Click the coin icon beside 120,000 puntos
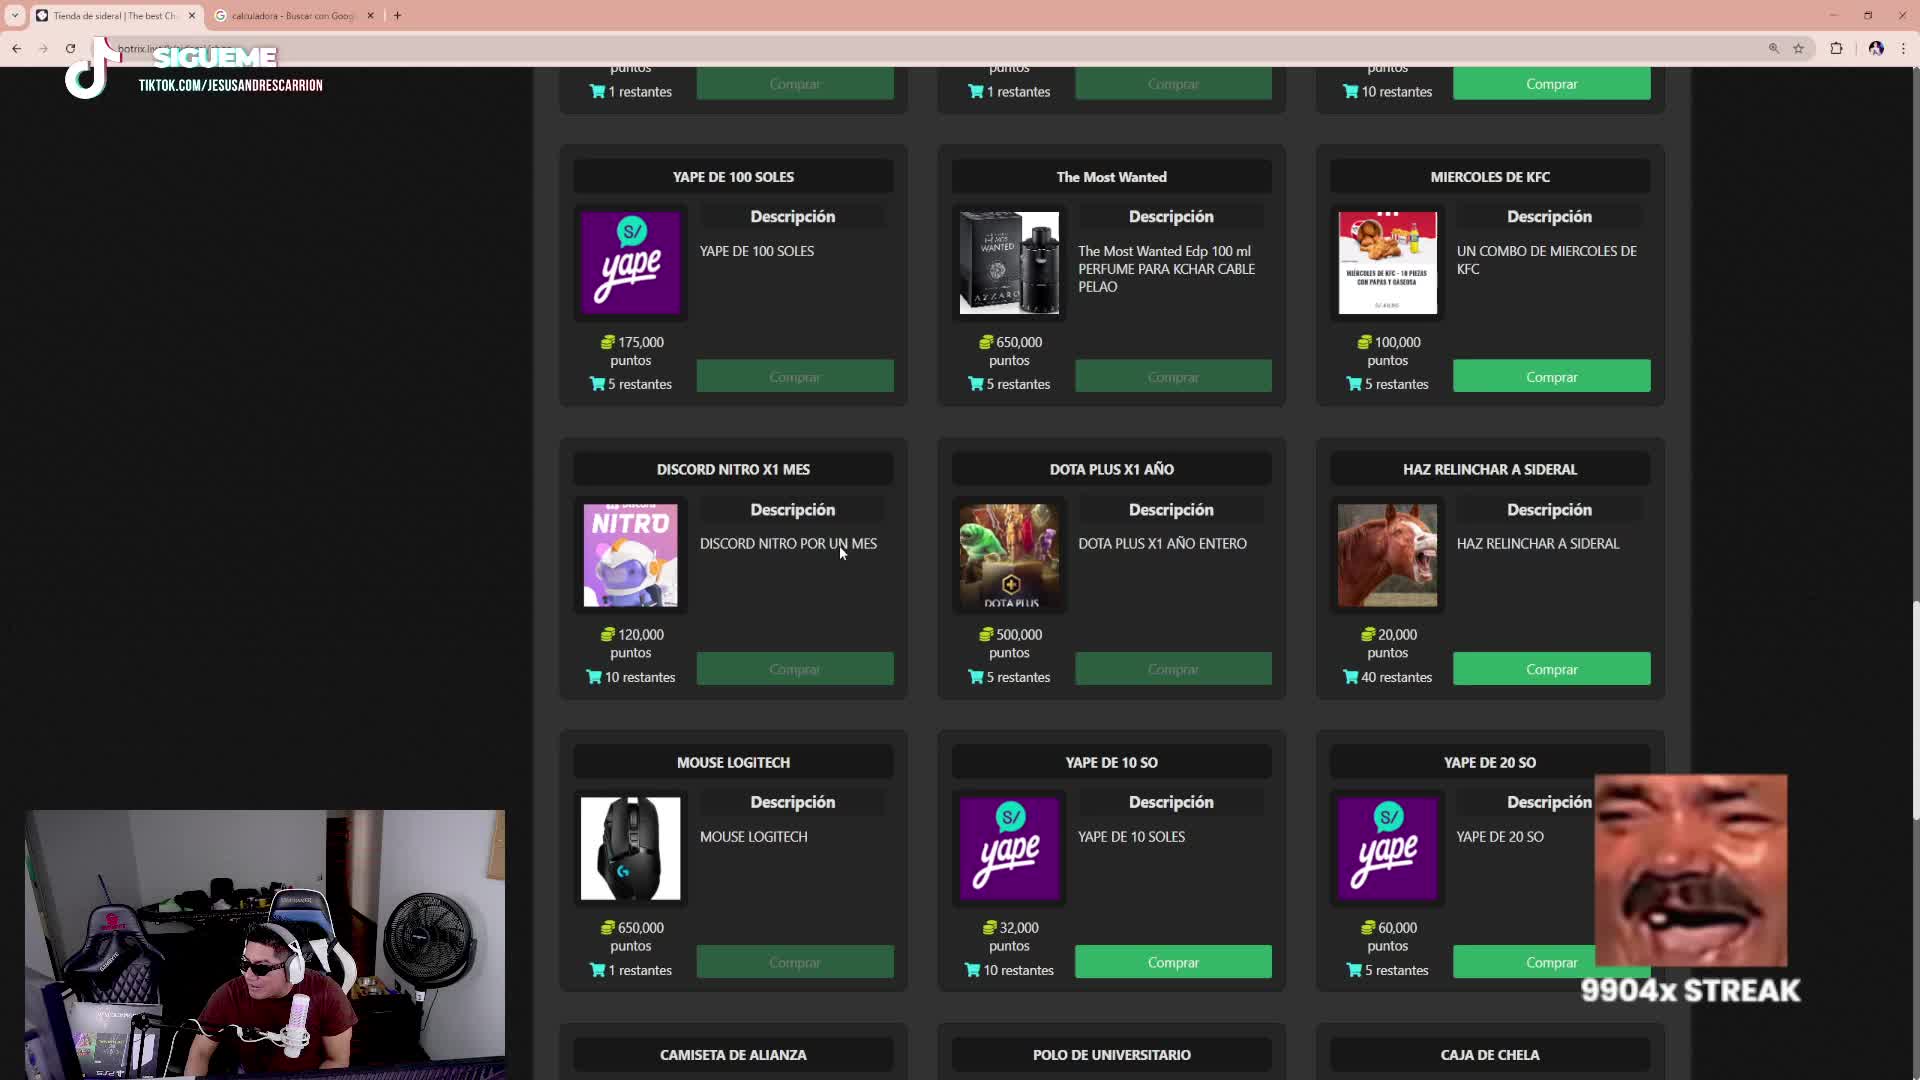Screen dimensions: 1920x1080 point(607,635)
